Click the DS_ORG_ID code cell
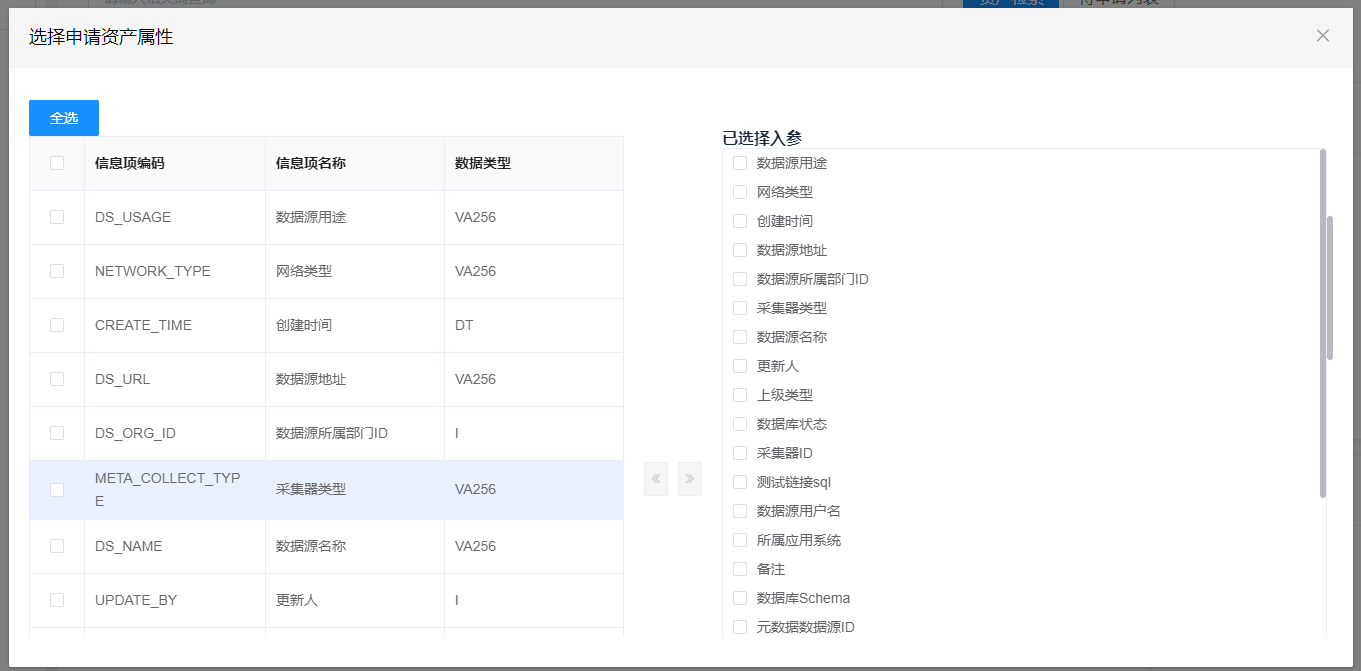This screenshot has height=671, width=1361. click(175, 433)
